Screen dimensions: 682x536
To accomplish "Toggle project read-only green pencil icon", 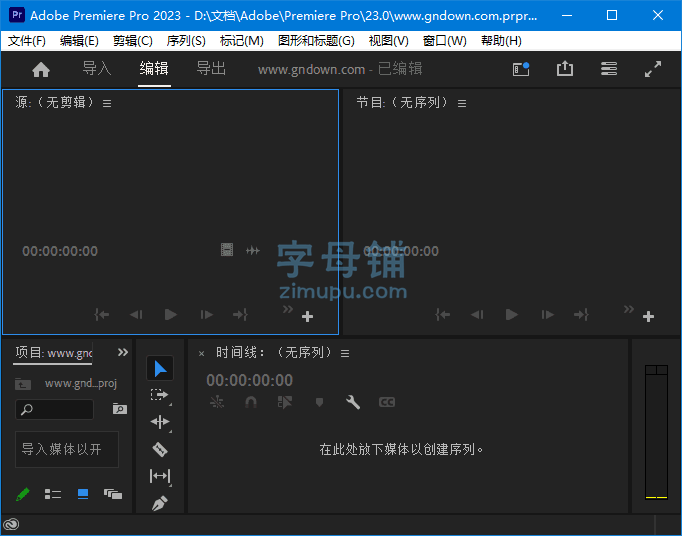I will pos(23,494).
